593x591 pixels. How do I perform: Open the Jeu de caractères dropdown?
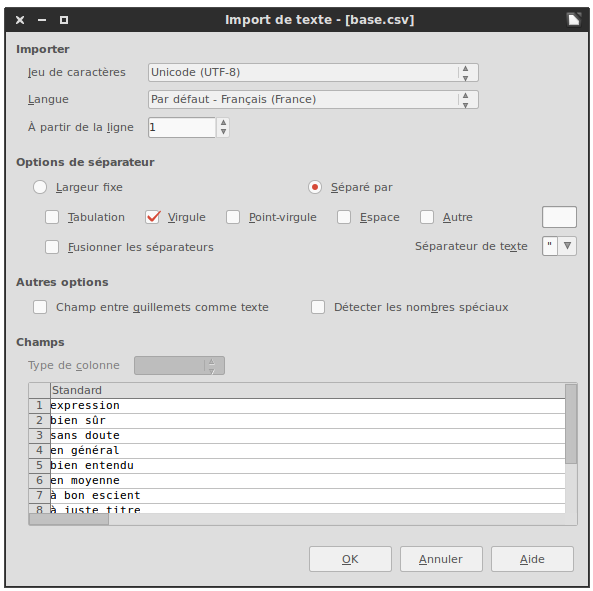click(313, 72)
